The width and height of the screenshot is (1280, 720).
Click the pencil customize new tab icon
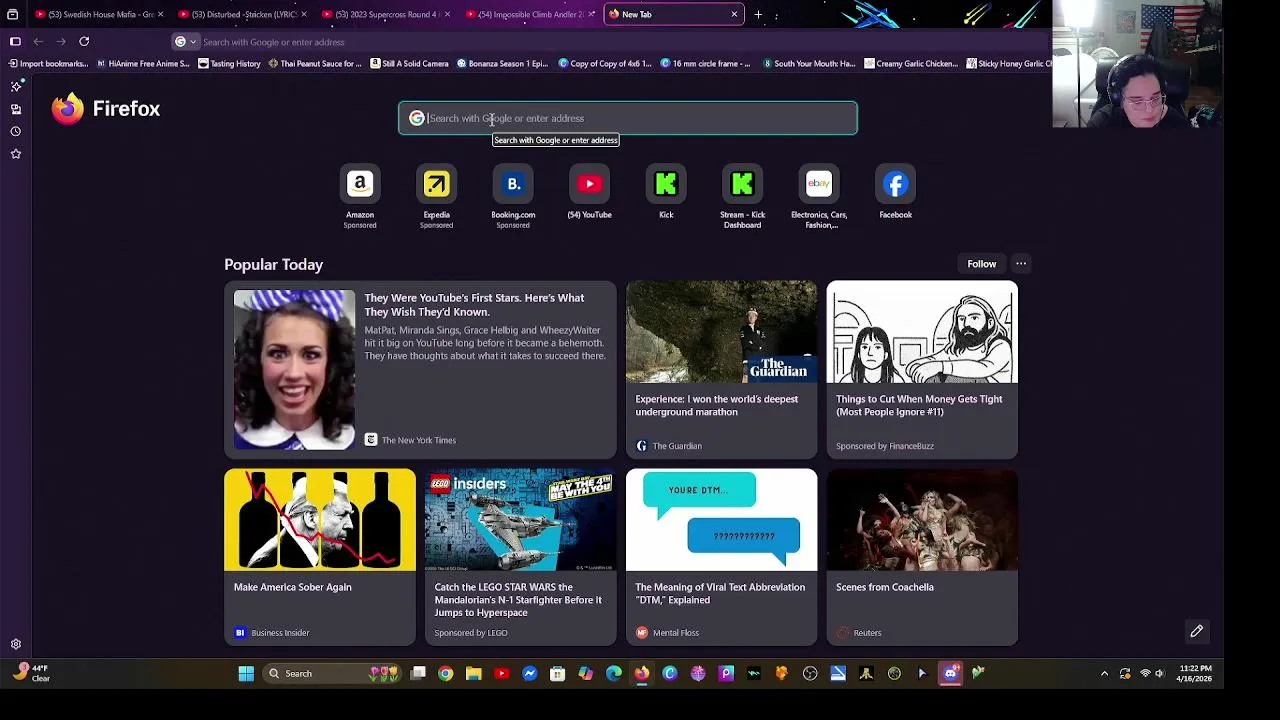click(1196, 632)
